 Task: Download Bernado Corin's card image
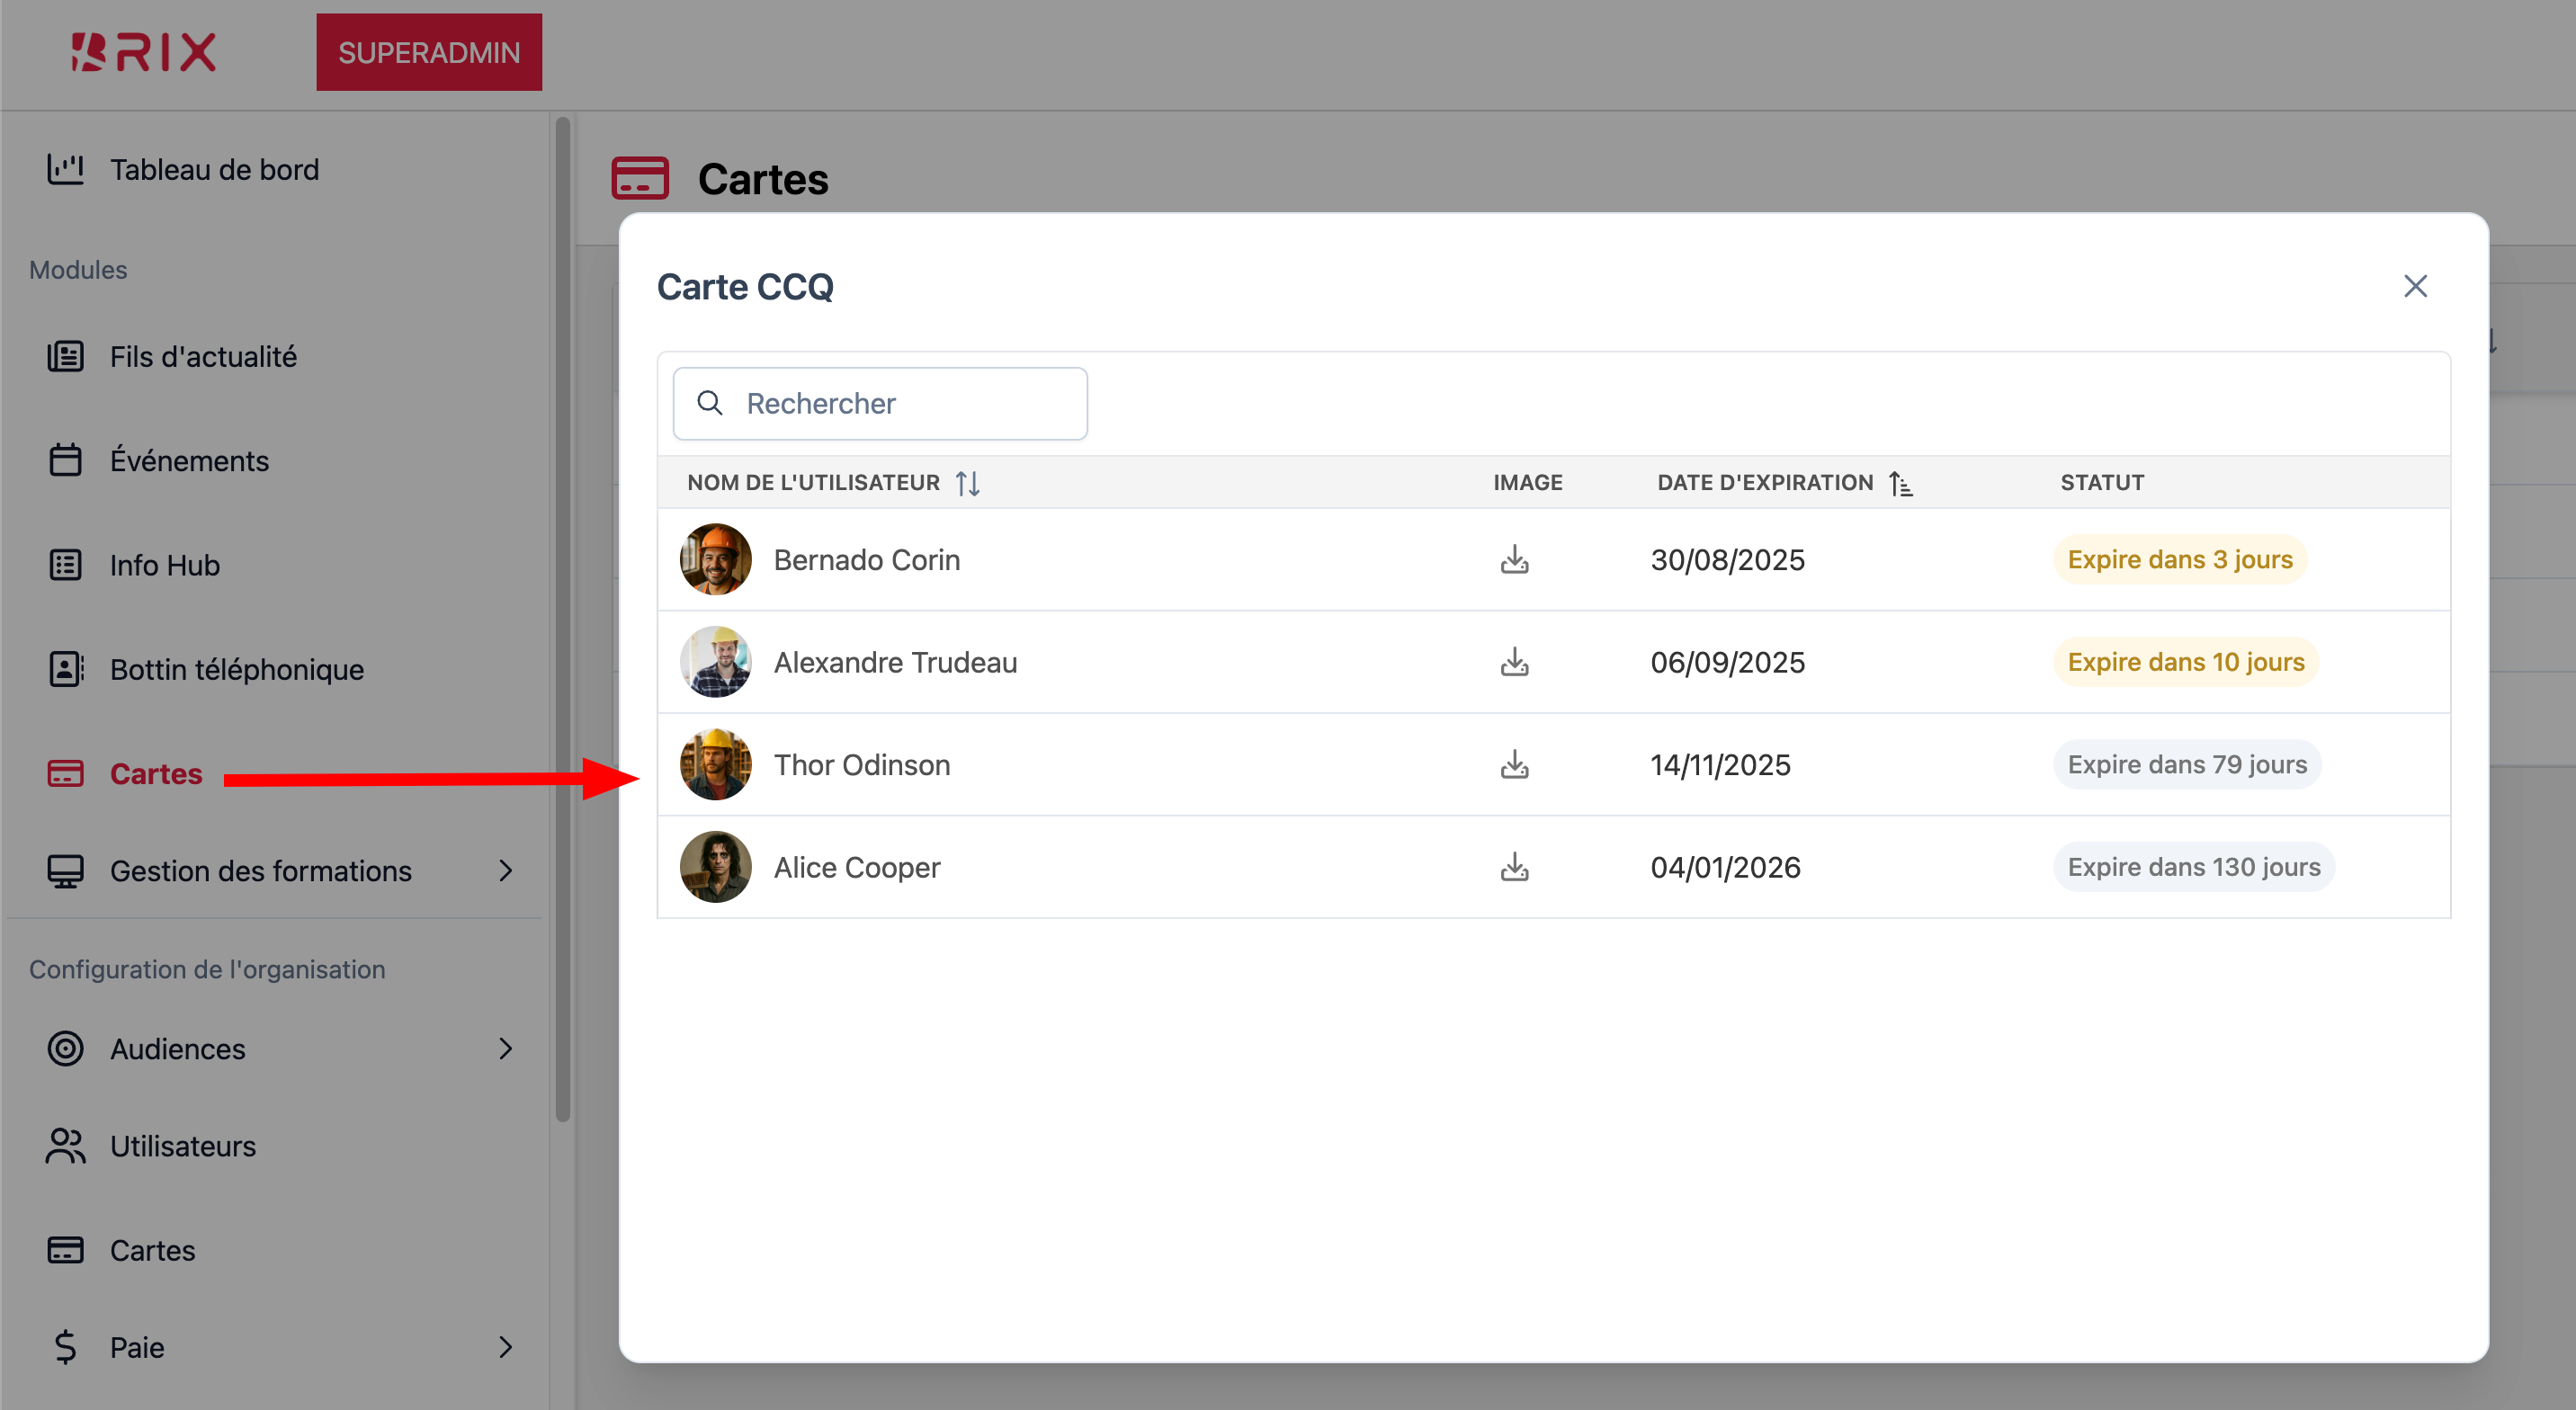[1514, 560]
